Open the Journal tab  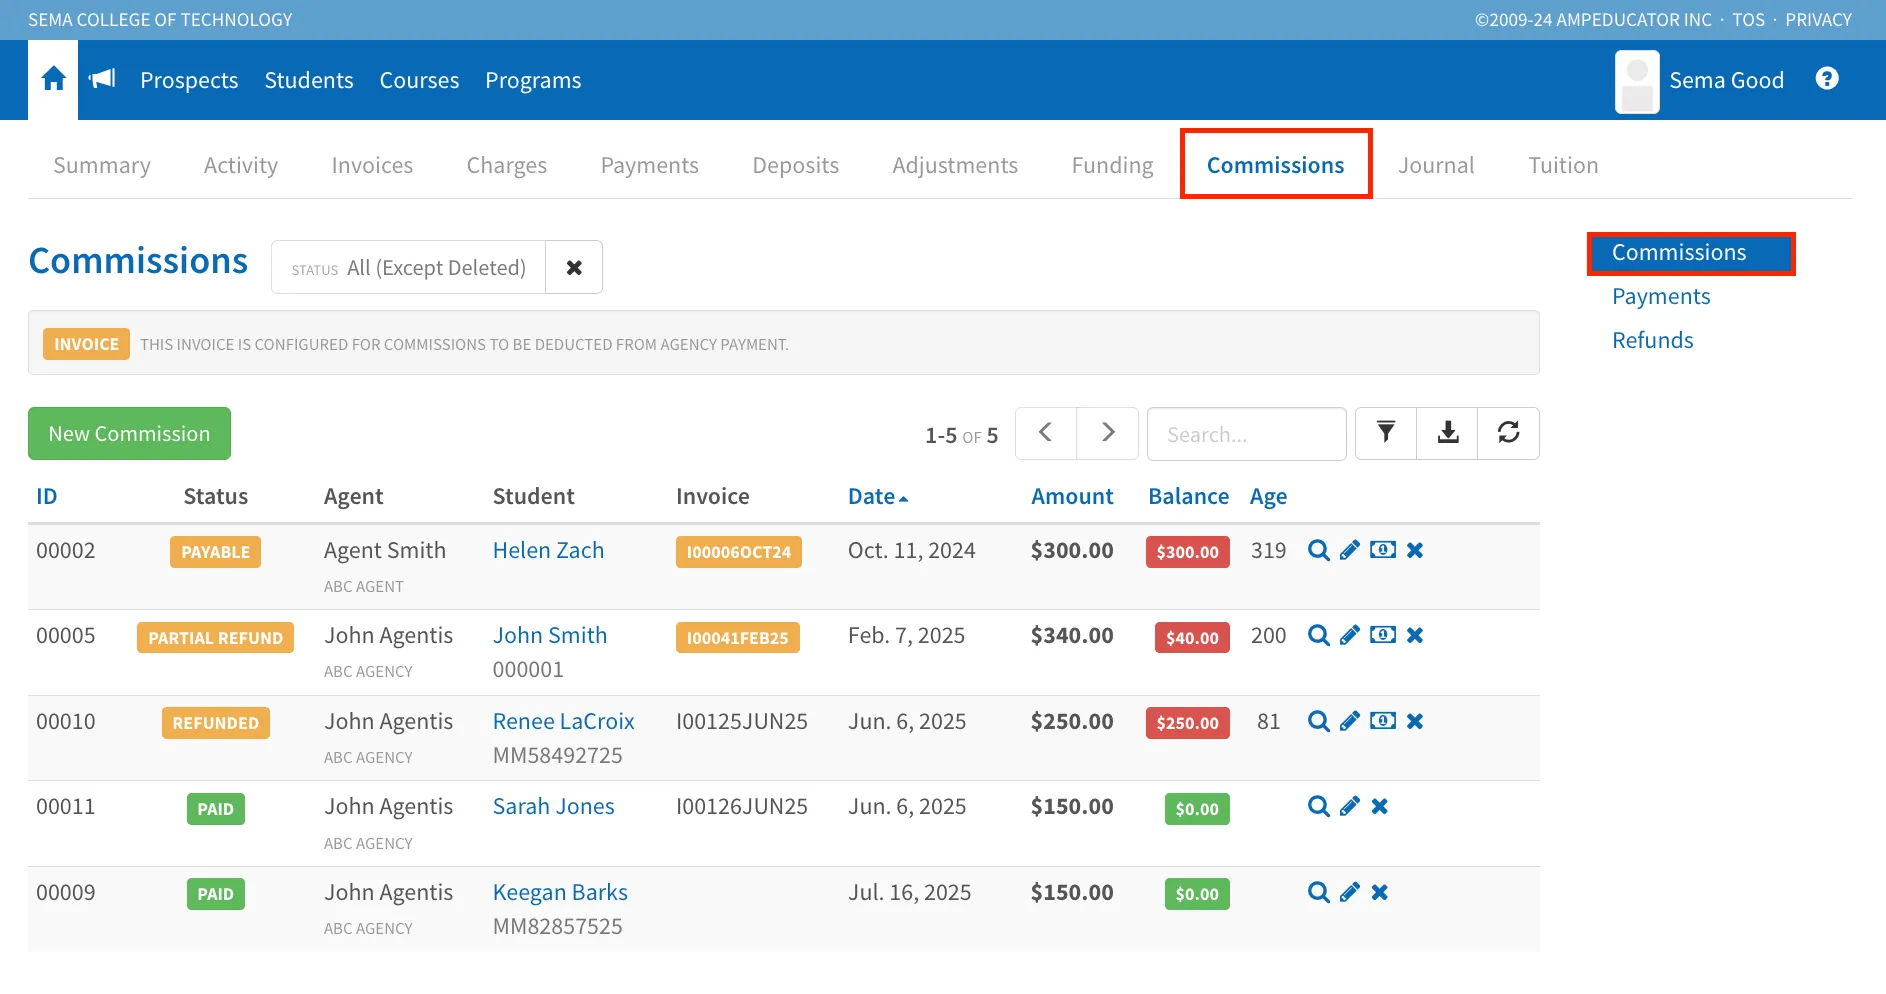pyautogui.click(x=1436, y=165)
